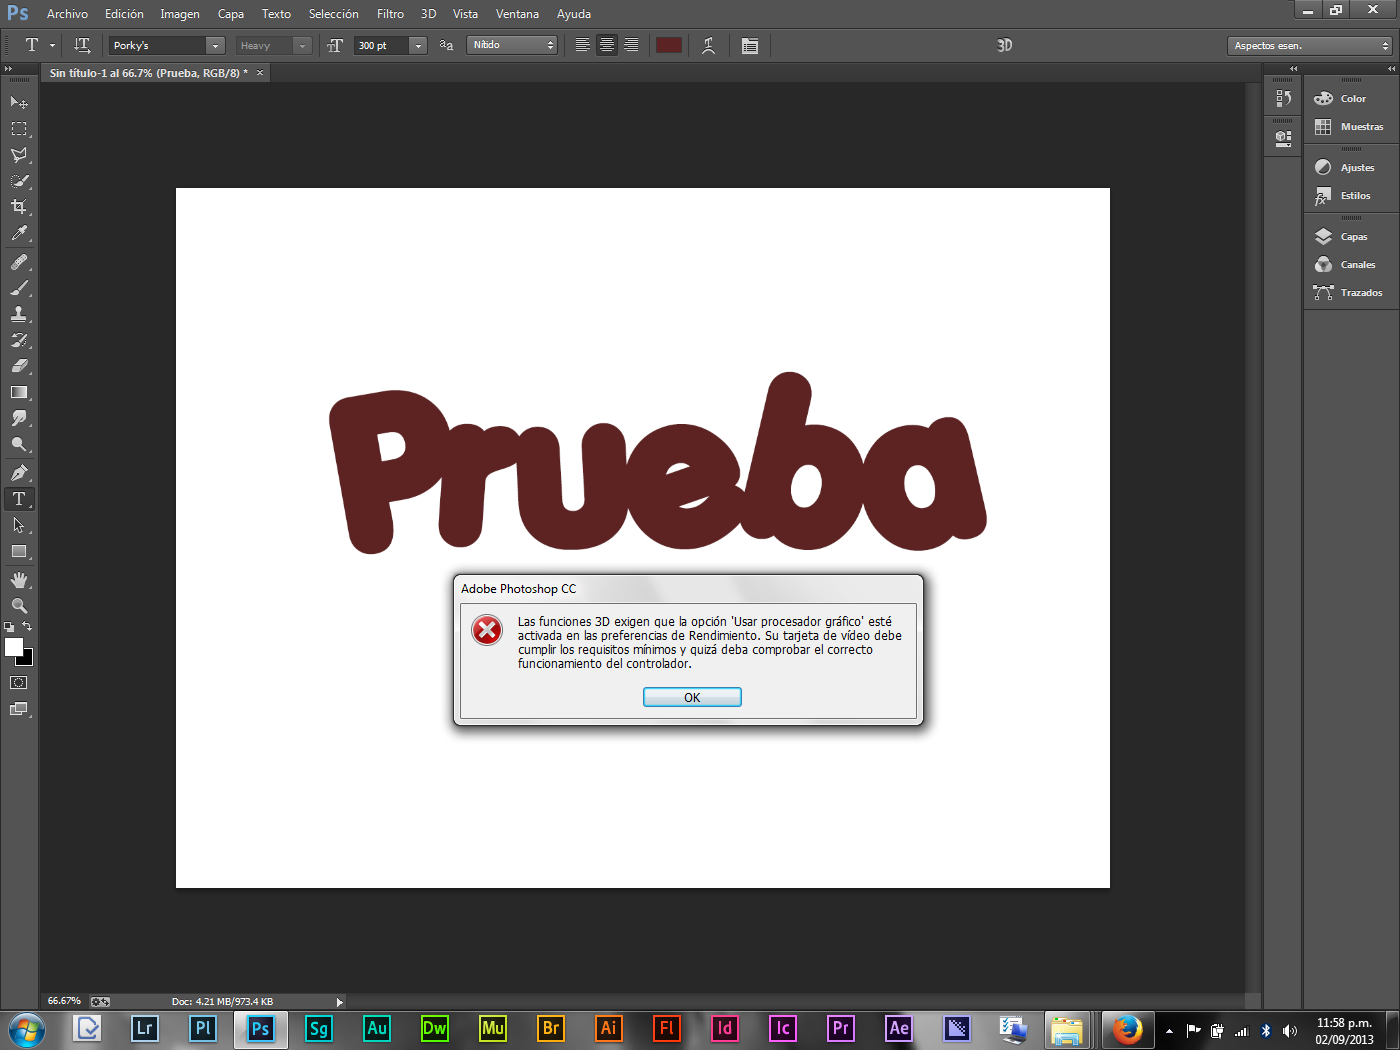The height and width of the screenshot is (1050, 1400).
Task: Expand the toolbar to two columns
Action: pos(9,68)
